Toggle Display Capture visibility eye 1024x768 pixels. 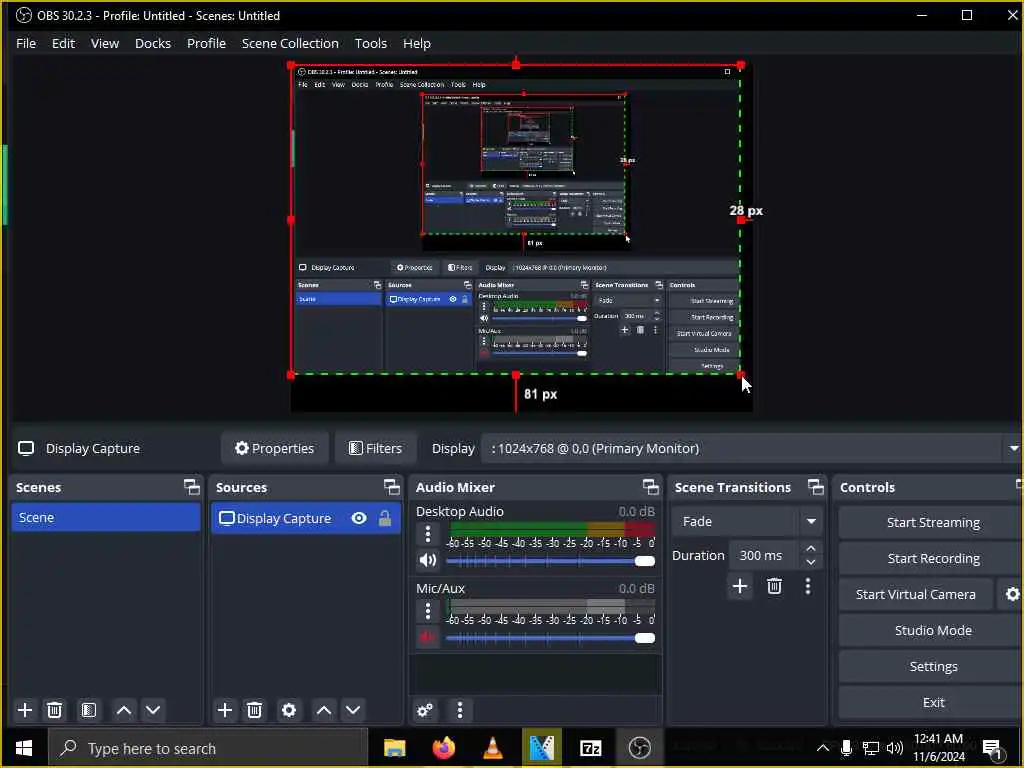click(x=359, y=519)
